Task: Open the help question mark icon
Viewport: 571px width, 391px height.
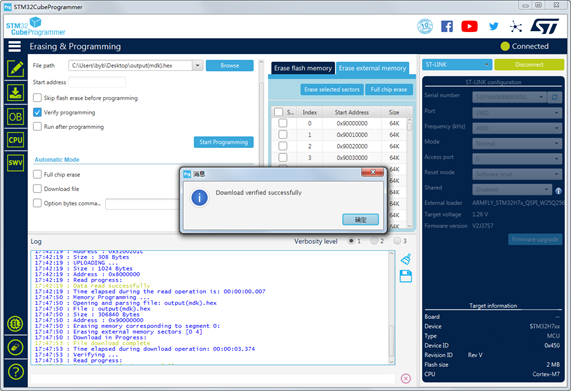Action: 15,372
